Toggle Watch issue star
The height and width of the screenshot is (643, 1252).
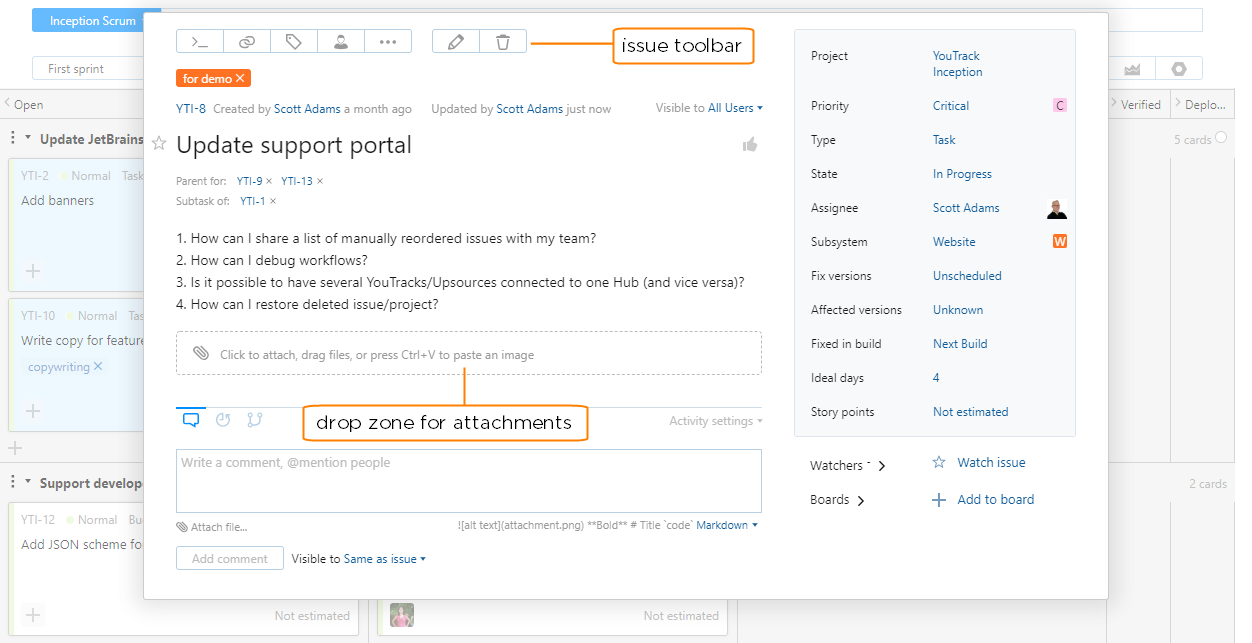tap(939, 463)
